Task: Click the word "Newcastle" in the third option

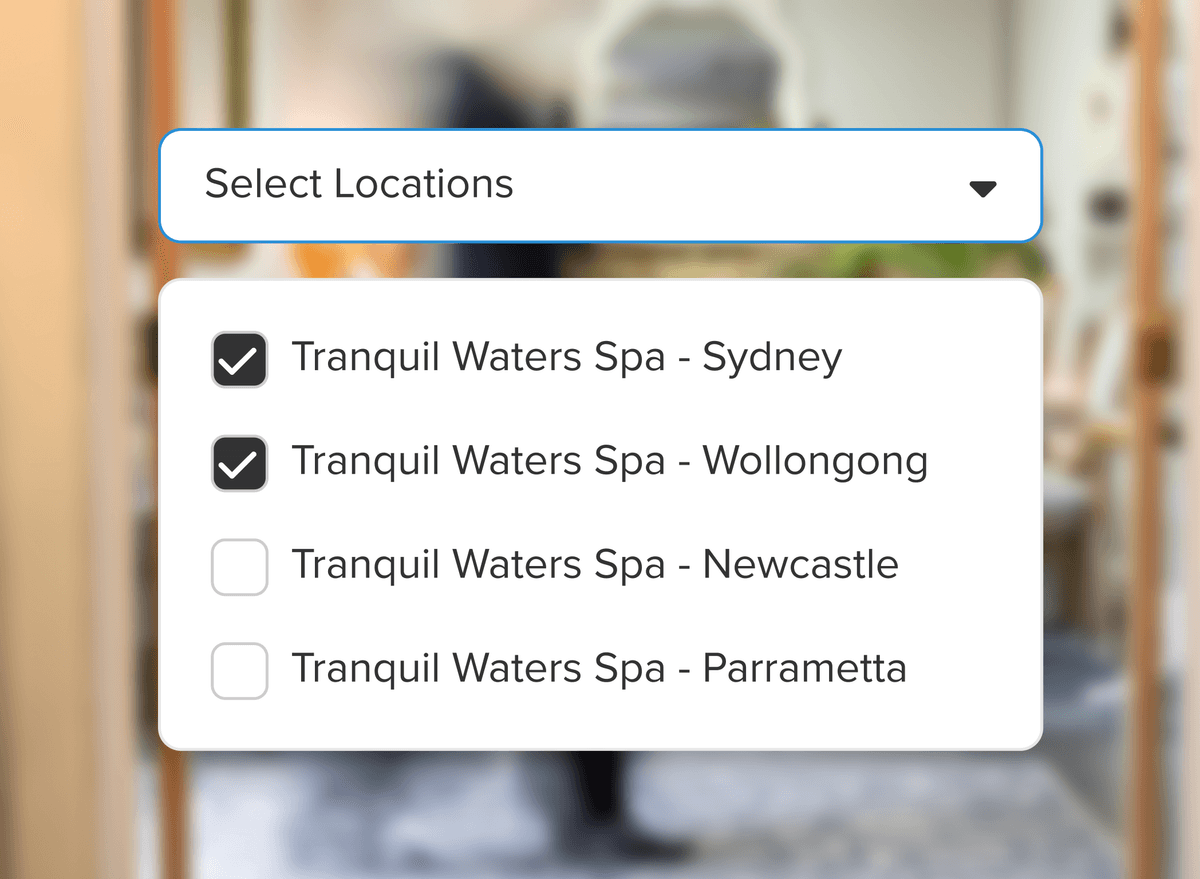Action: (800, 565)
